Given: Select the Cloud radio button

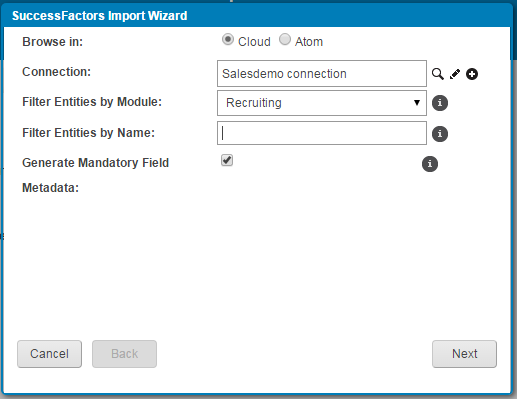Looking at the screenshot, I should [x=228, y=40].
